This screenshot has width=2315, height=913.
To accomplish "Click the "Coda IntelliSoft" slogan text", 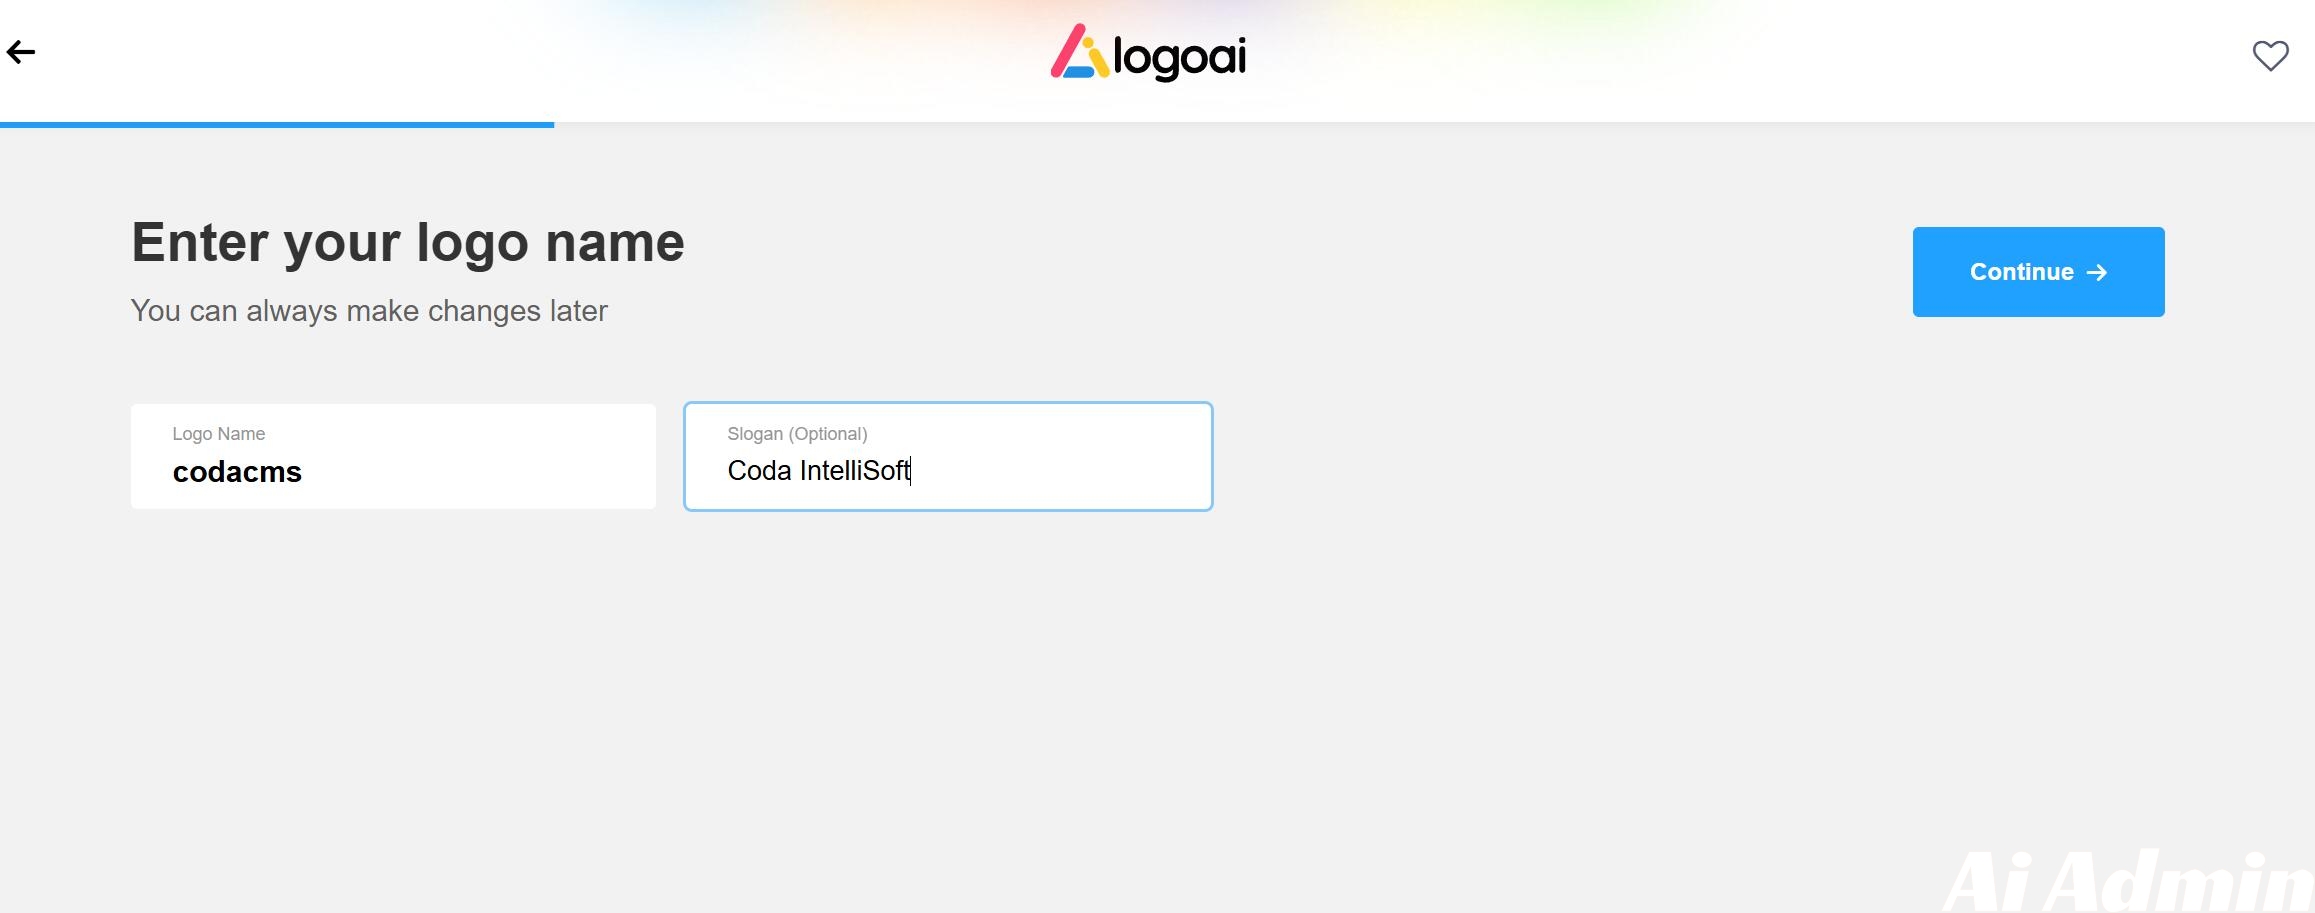I will click(x=818, y=471).
